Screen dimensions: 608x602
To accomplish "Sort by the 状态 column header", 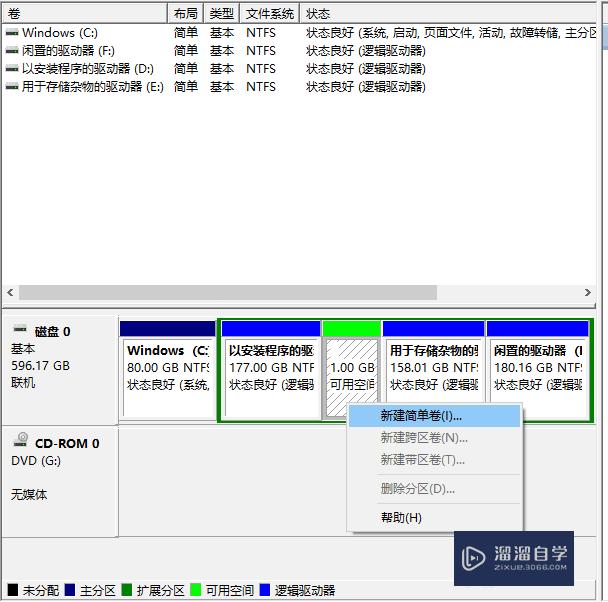I will 448,14.
